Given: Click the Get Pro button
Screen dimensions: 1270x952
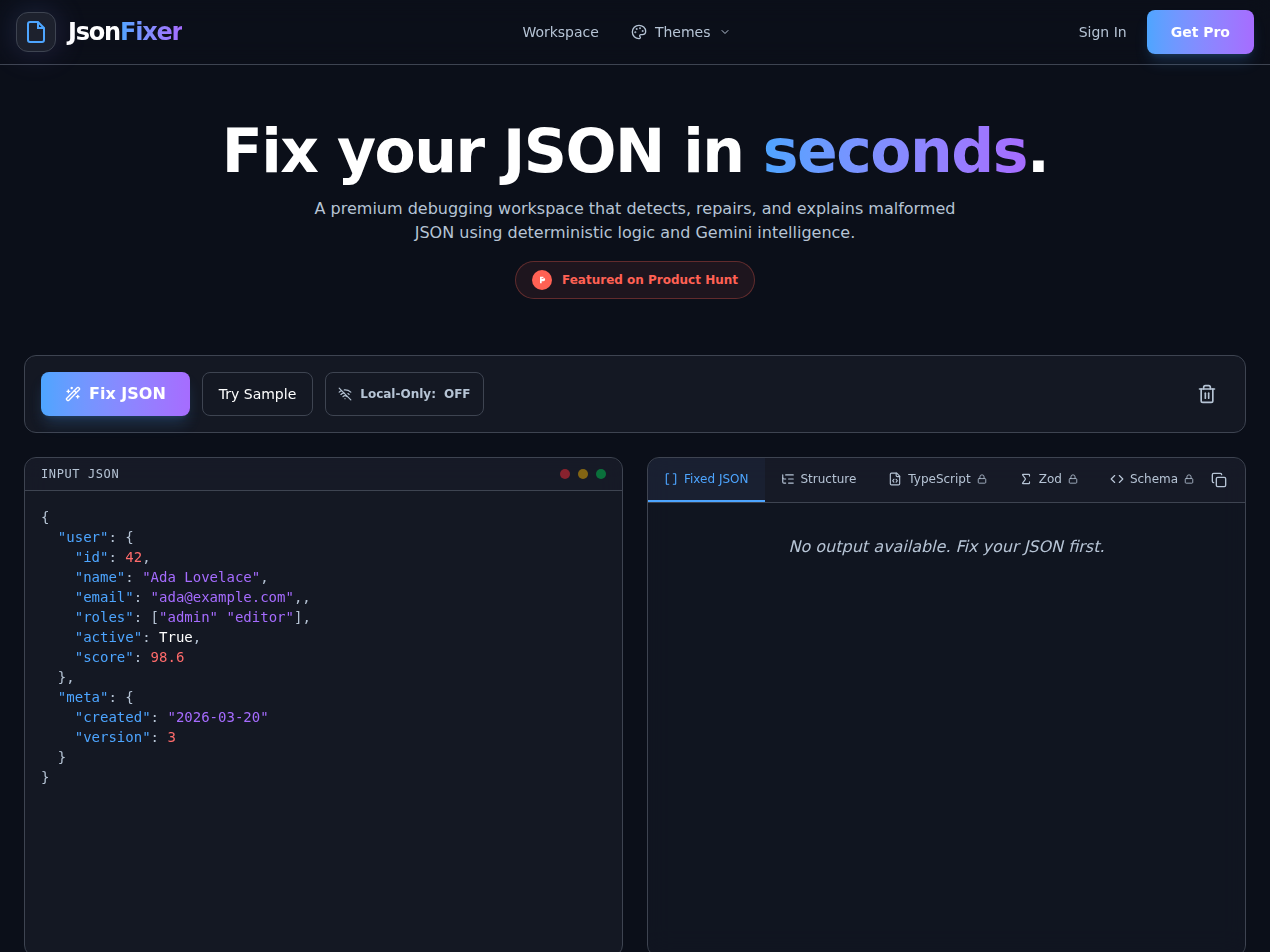Looking at the screenshot, I should point(1200,31).
